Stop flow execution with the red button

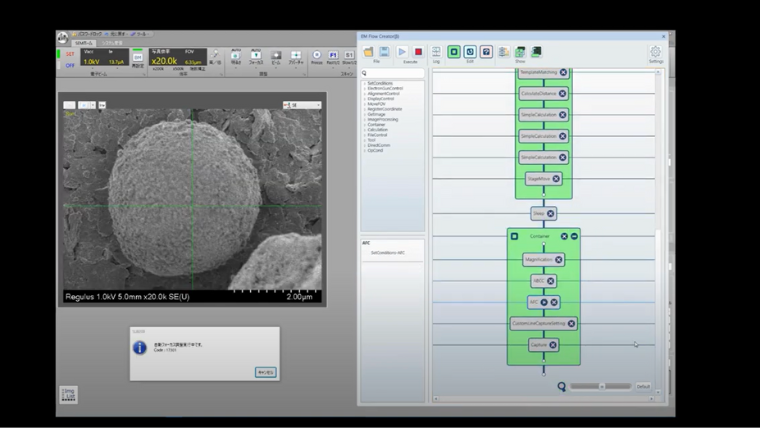pos(418,52)
